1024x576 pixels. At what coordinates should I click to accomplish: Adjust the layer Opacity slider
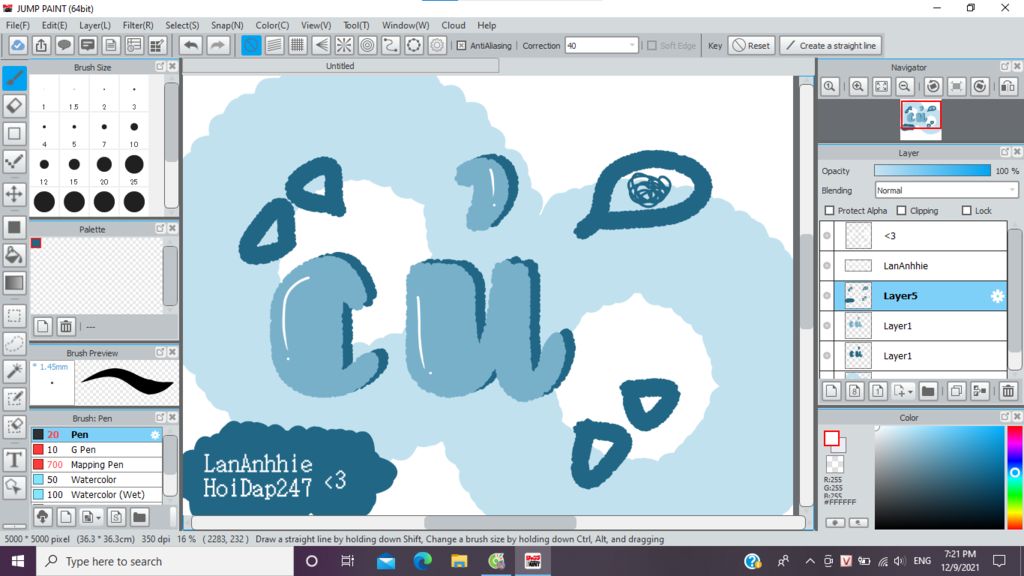pyautogui.click(x=932, y=170)
